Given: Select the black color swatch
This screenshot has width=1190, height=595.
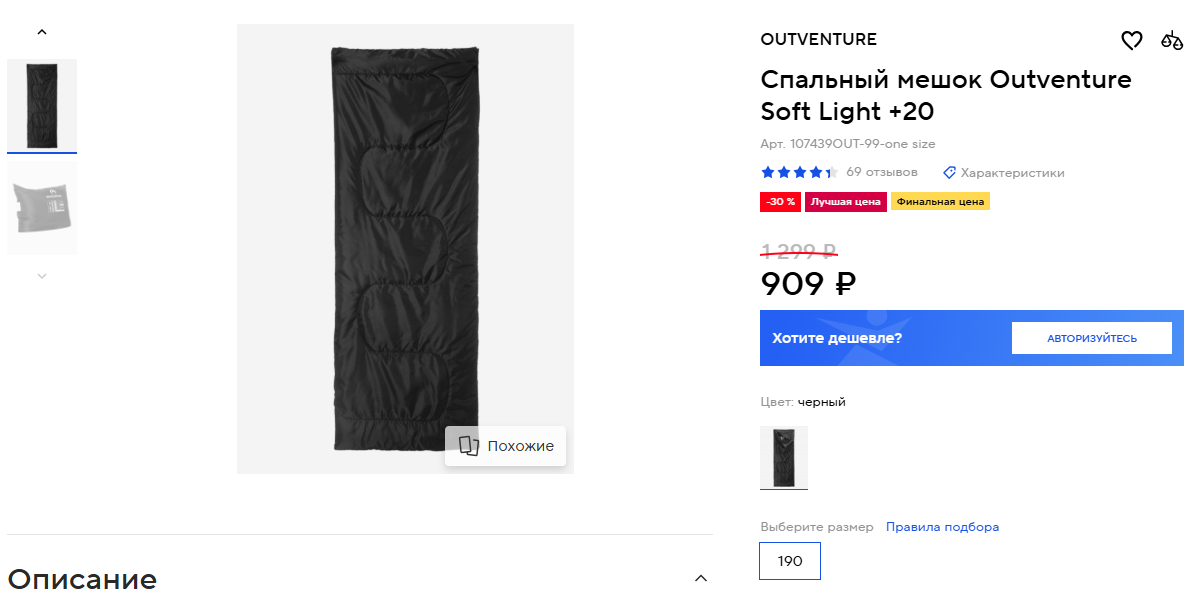Looking at the screenshot, I should click(x=784, y=458).
